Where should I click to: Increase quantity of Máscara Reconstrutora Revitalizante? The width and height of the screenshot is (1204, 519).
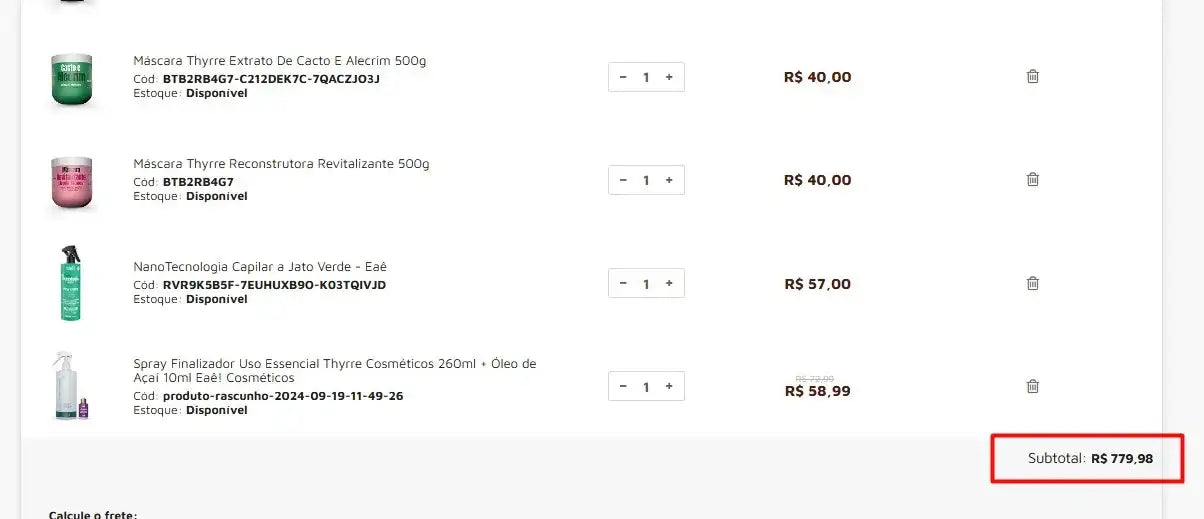click(x=669, y=180)
